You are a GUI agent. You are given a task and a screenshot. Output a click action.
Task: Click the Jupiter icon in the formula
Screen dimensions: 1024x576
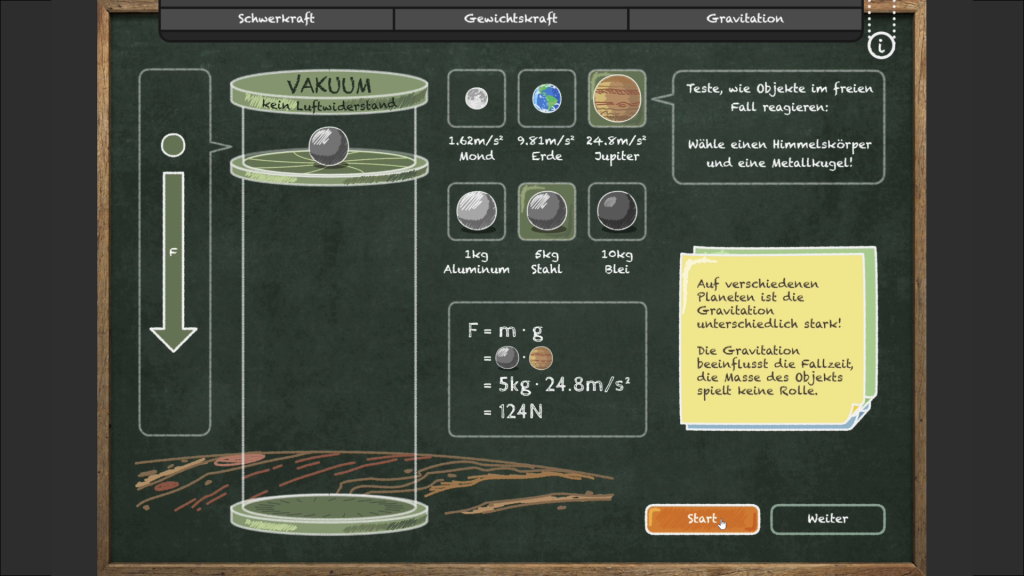(x=540, y=358)
